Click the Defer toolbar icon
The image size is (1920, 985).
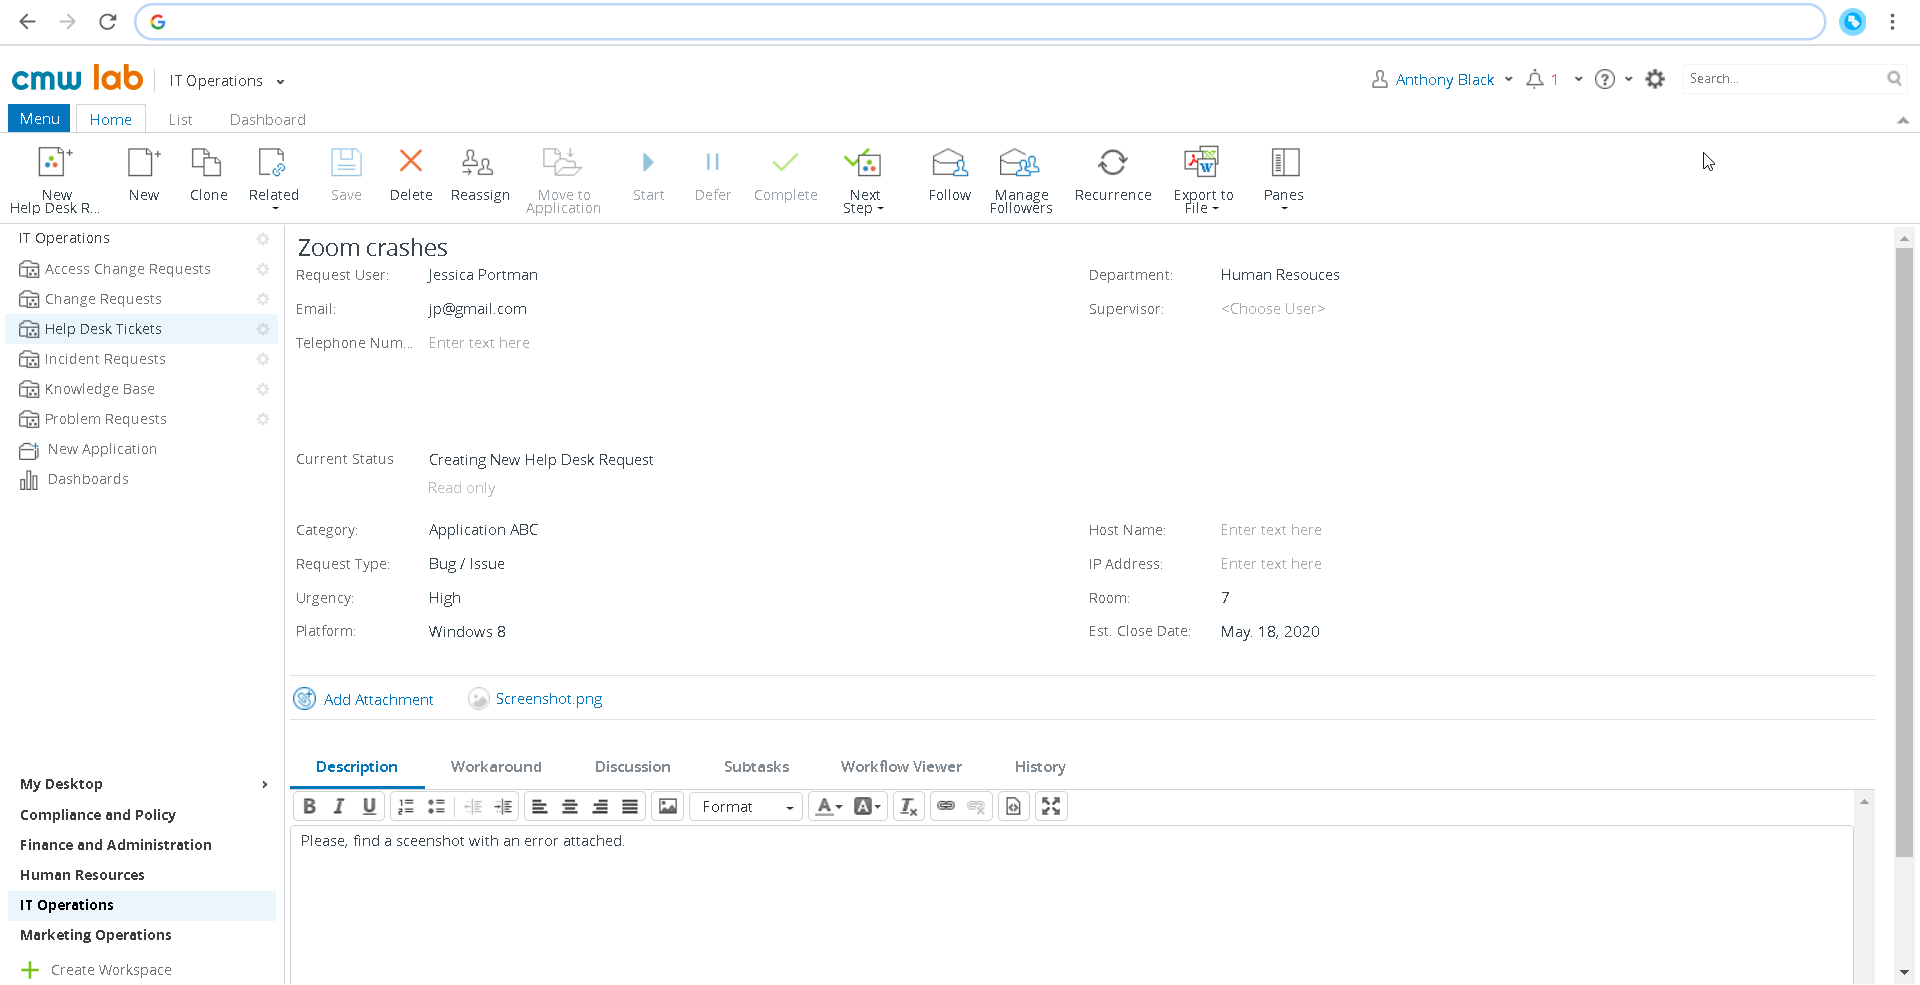point(713,162)
